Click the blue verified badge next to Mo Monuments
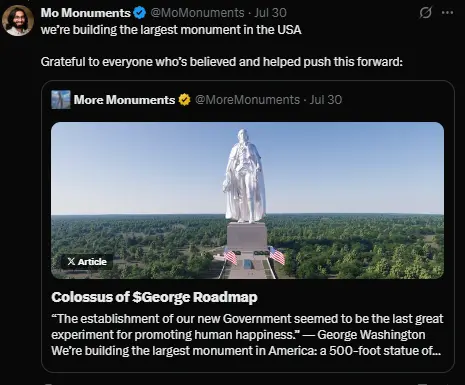The height and width of the screenshot is (385, 465). click(x=140, y=13)
